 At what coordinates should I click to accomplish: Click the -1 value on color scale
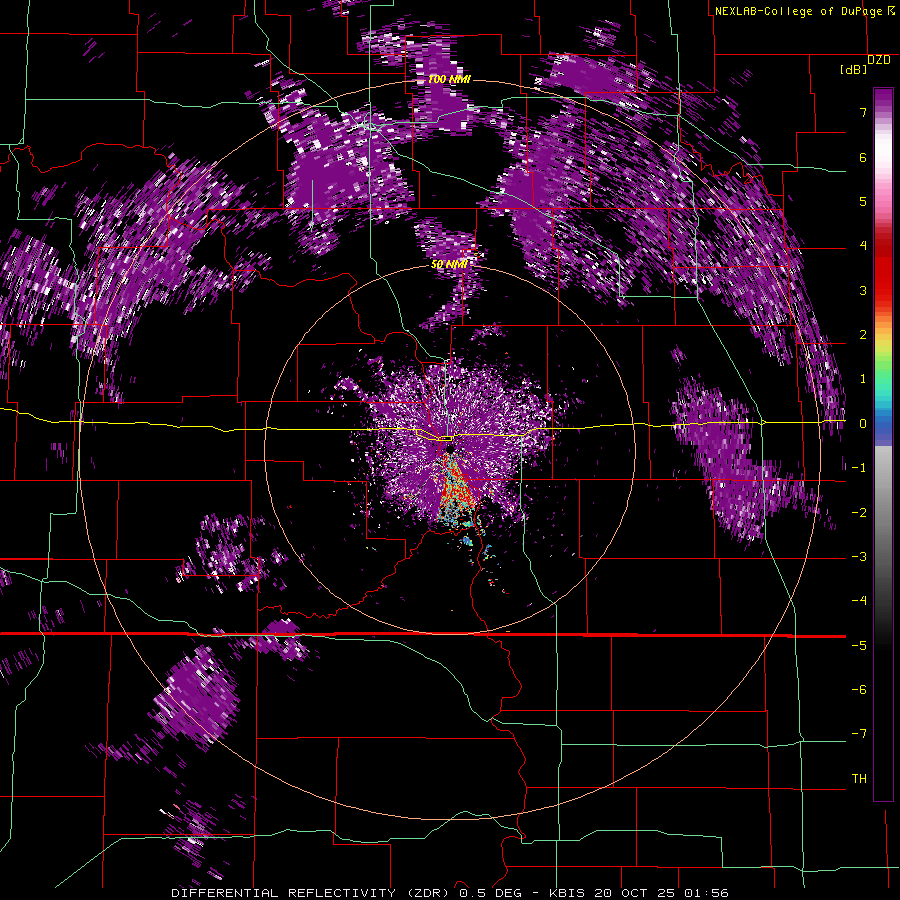pos(859,468)
